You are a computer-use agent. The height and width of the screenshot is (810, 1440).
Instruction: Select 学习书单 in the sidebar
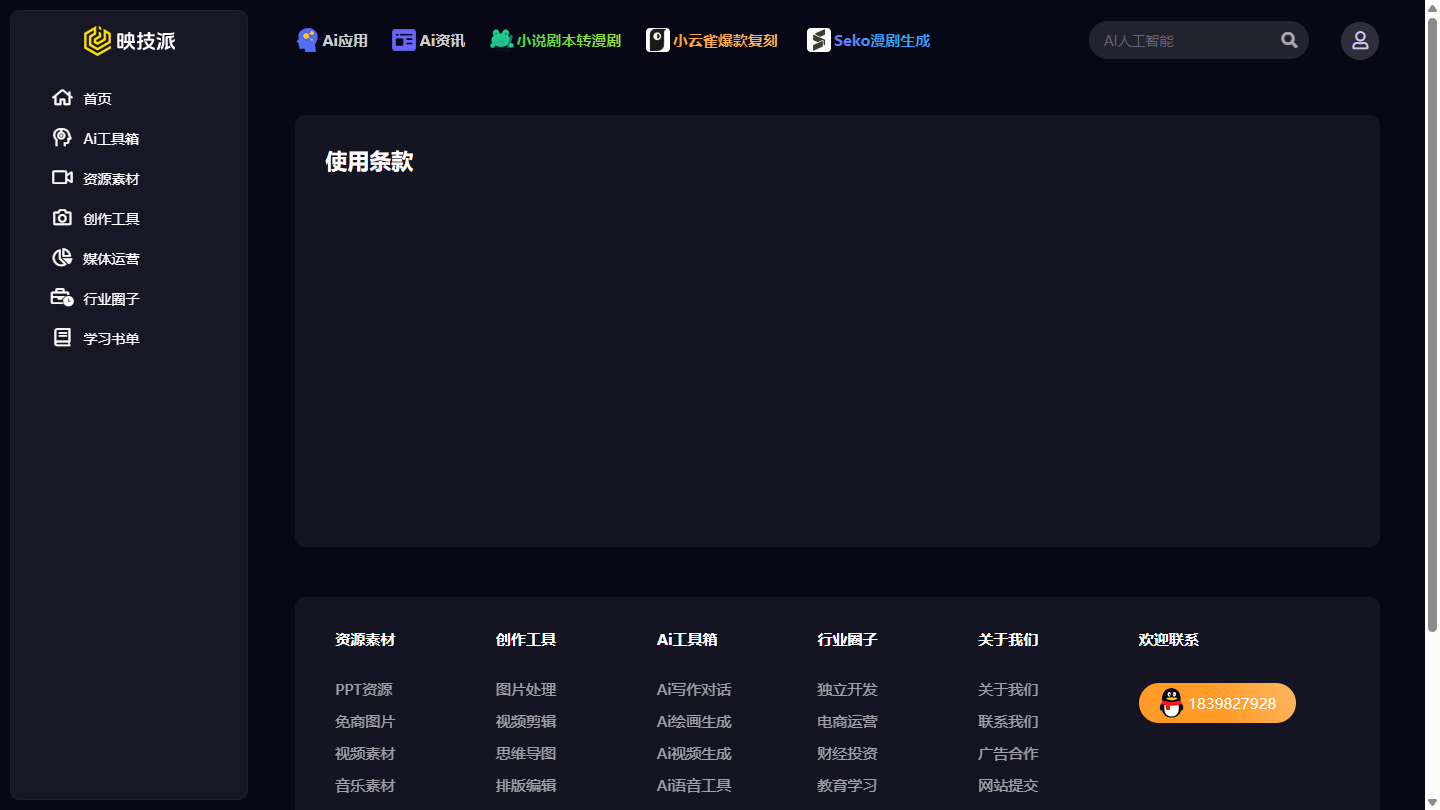(111, 339)
